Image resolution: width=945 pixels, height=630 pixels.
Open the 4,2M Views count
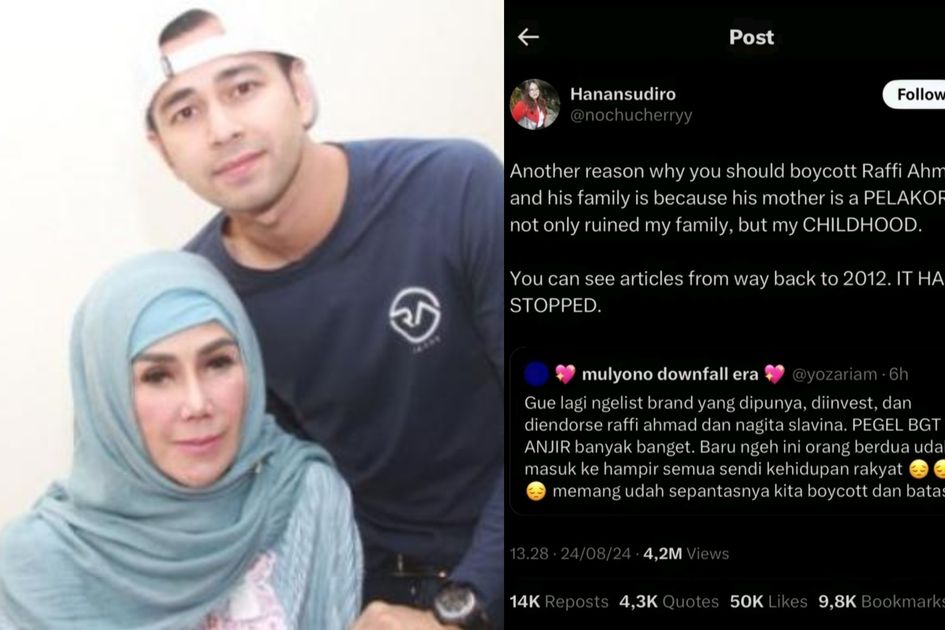(x=686, y=553)
